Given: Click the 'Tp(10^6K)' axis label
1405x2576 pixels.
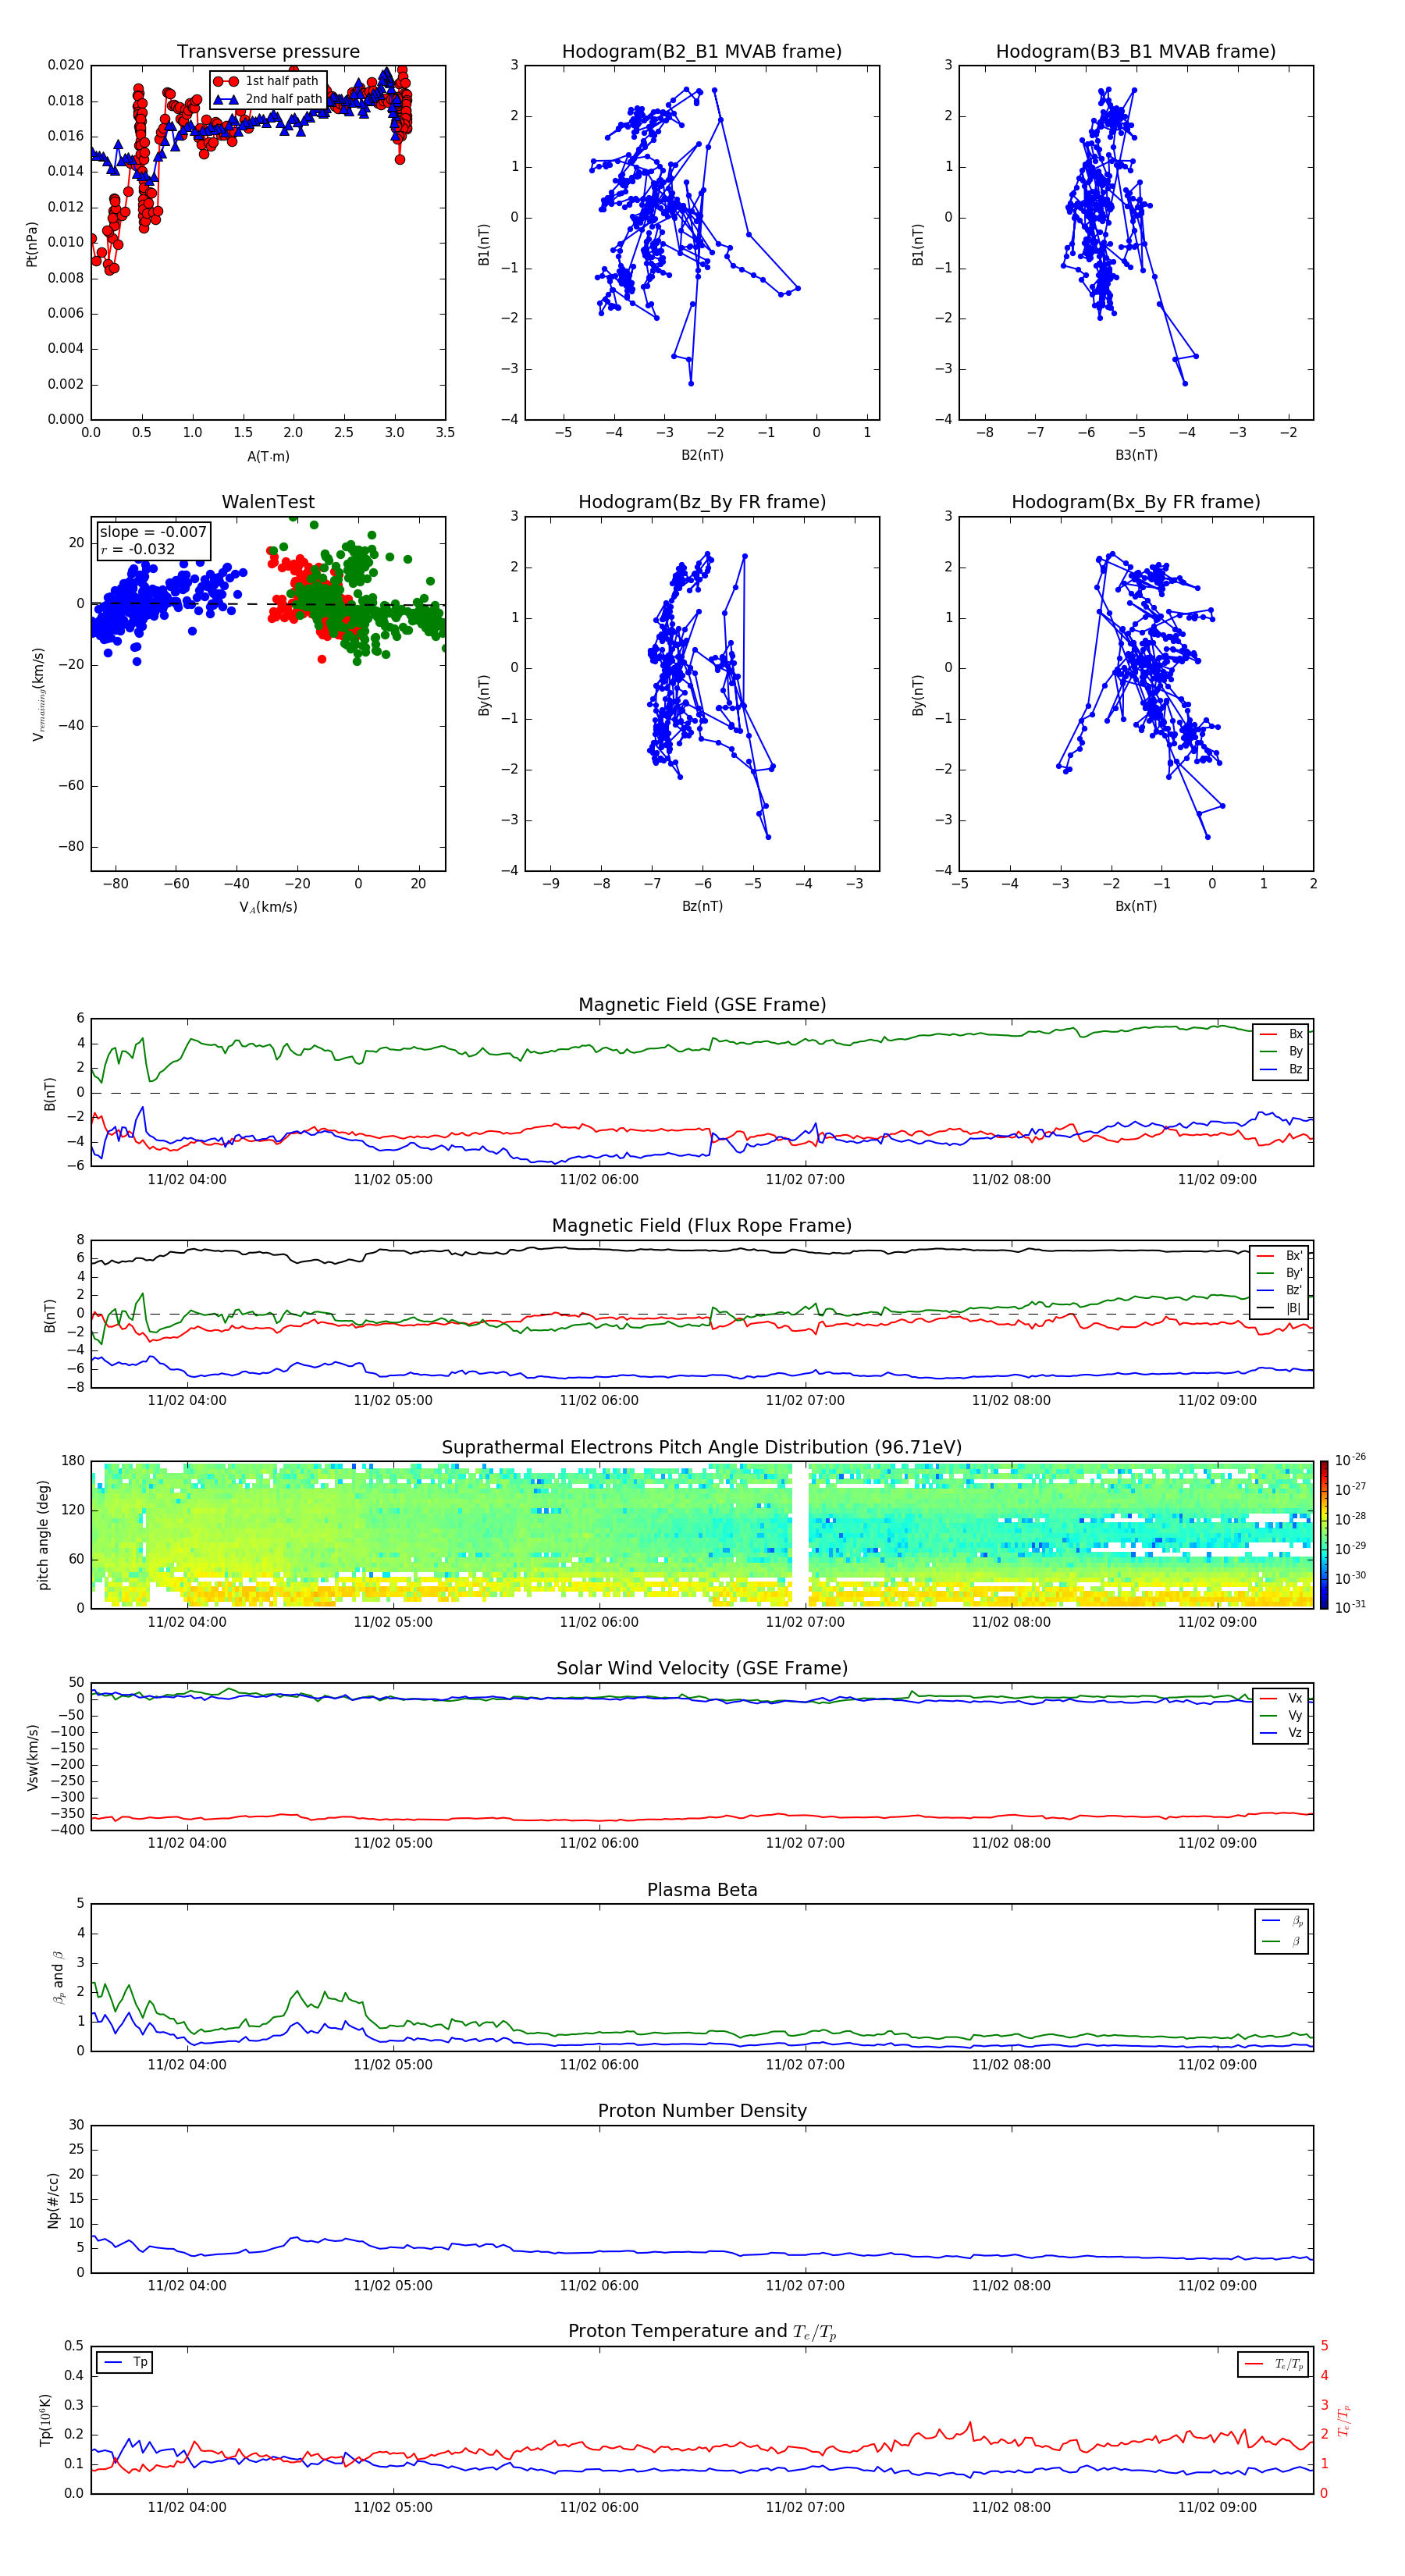Looking at the screenshot, I should [45, 2420].
